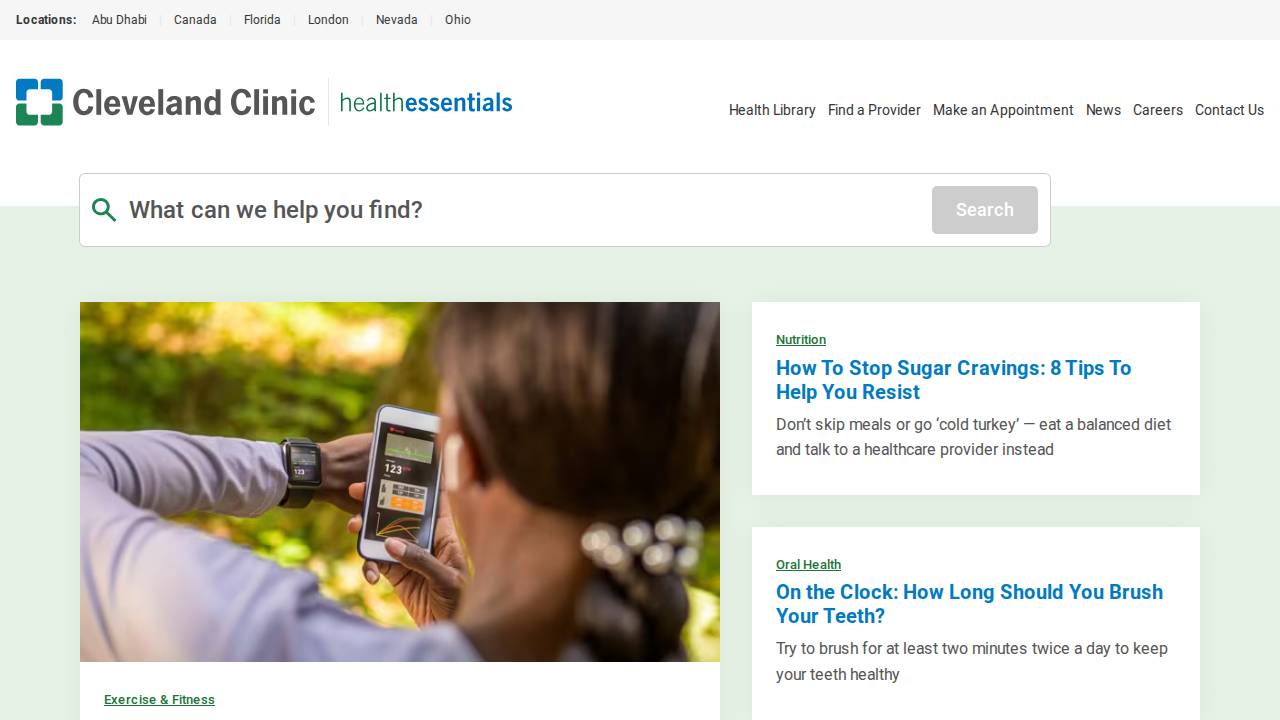Select the Ohio location link
Screen dimensions: 1280x720
458,20
